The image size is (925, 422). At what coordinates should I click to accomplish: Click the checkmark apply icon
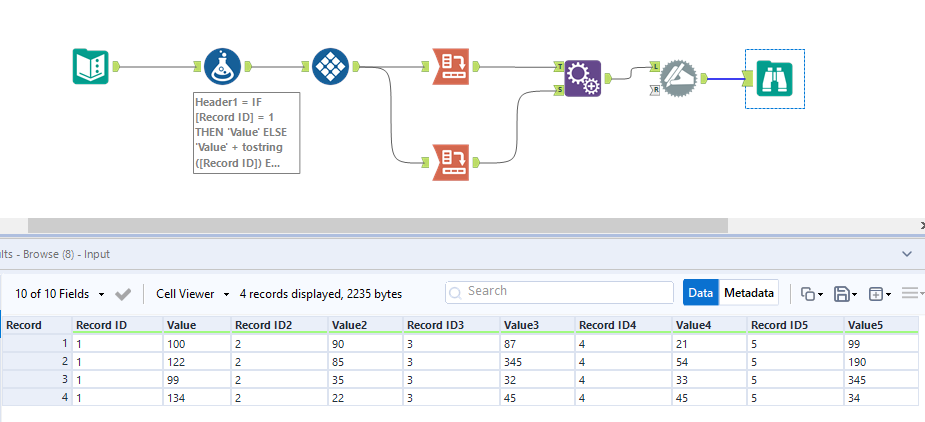(124, 294)
